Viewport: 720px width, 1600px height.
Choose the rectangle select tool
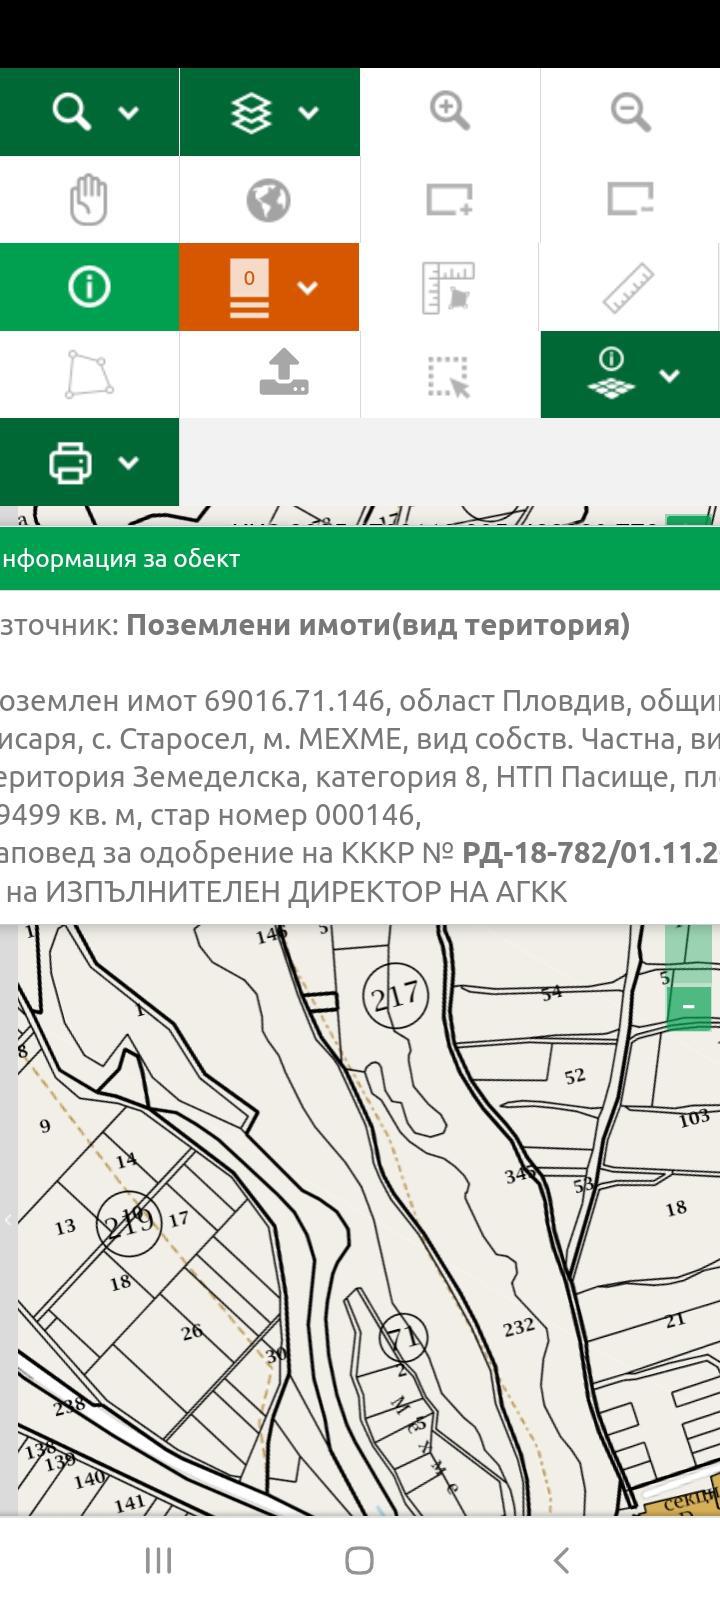point(449,376)
